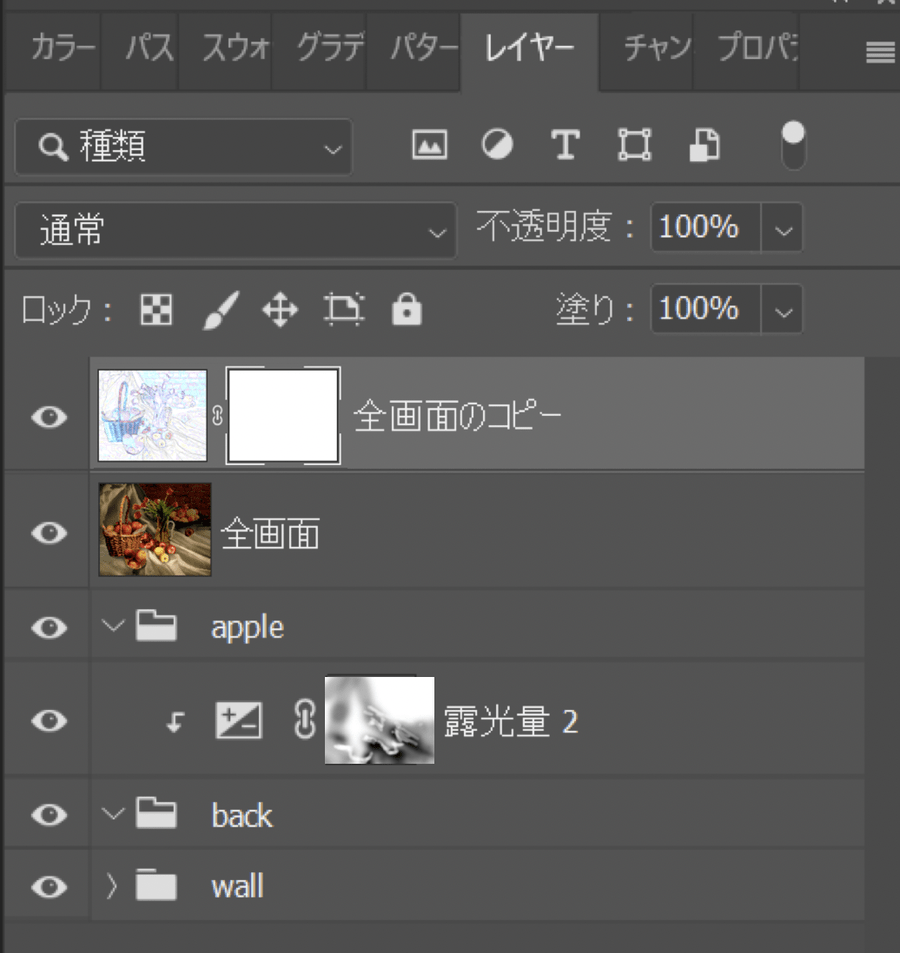Lock all padlock icon
Image resolution: width=900 pixels, height=953 pixels.
(407, 309)
